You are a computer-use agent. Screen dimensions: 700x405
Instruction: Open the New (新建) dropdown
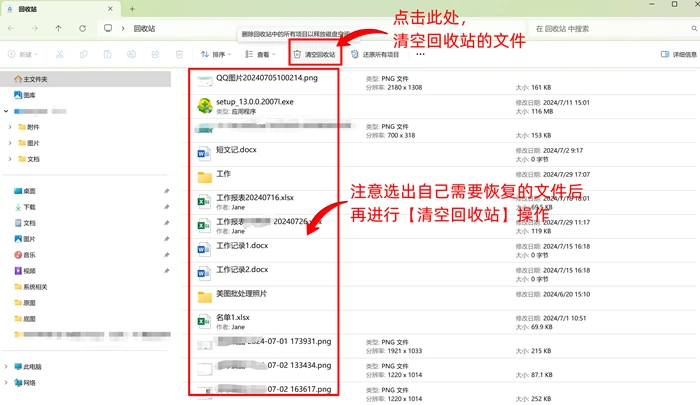click(23, 54)
